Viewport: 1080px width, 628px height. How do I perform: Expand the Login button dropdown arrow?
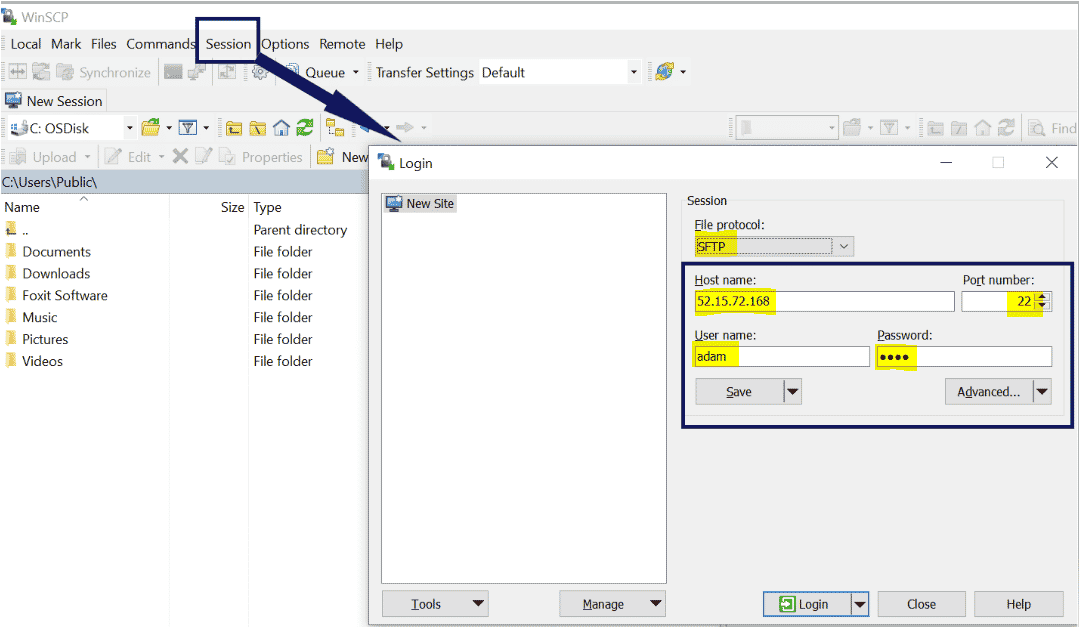[860, 605]
